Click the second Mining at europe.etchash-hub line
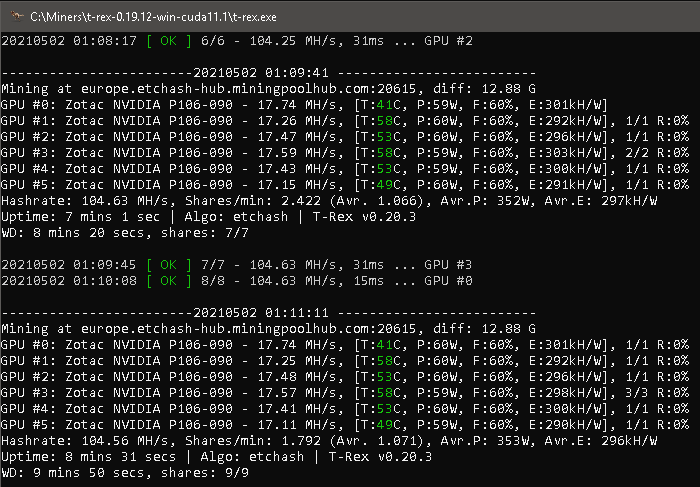Viewport: 700px width, 487px height. click(268, 329)
